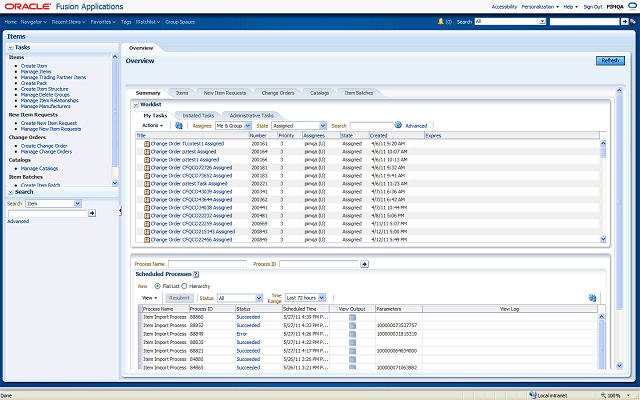Screen dimensions: 640x400
Task: Click the Refresh button in Overview
Action: tap(610, 61)
